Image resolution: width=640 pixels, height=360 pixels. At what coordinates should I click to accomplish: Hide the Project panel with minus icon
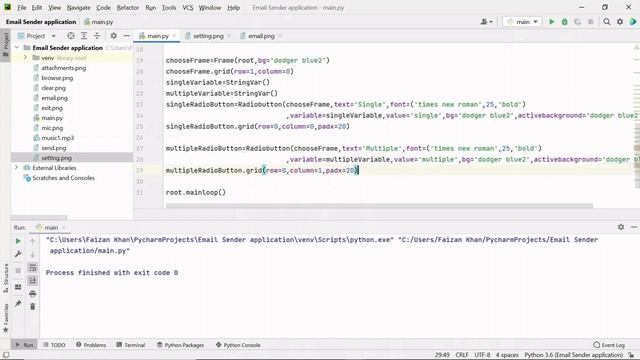[x=127, y=36]
